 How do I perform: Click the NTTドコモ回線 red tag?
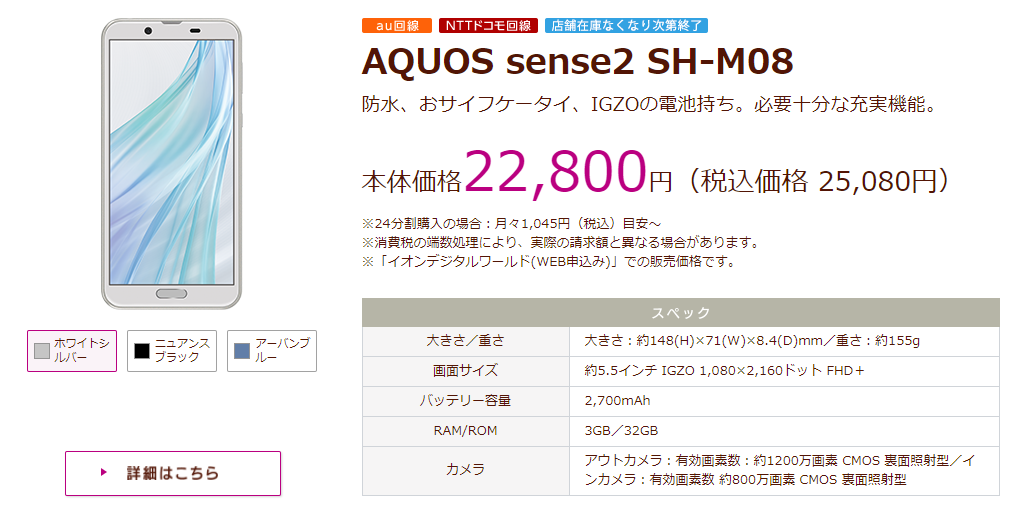point(488,25)
